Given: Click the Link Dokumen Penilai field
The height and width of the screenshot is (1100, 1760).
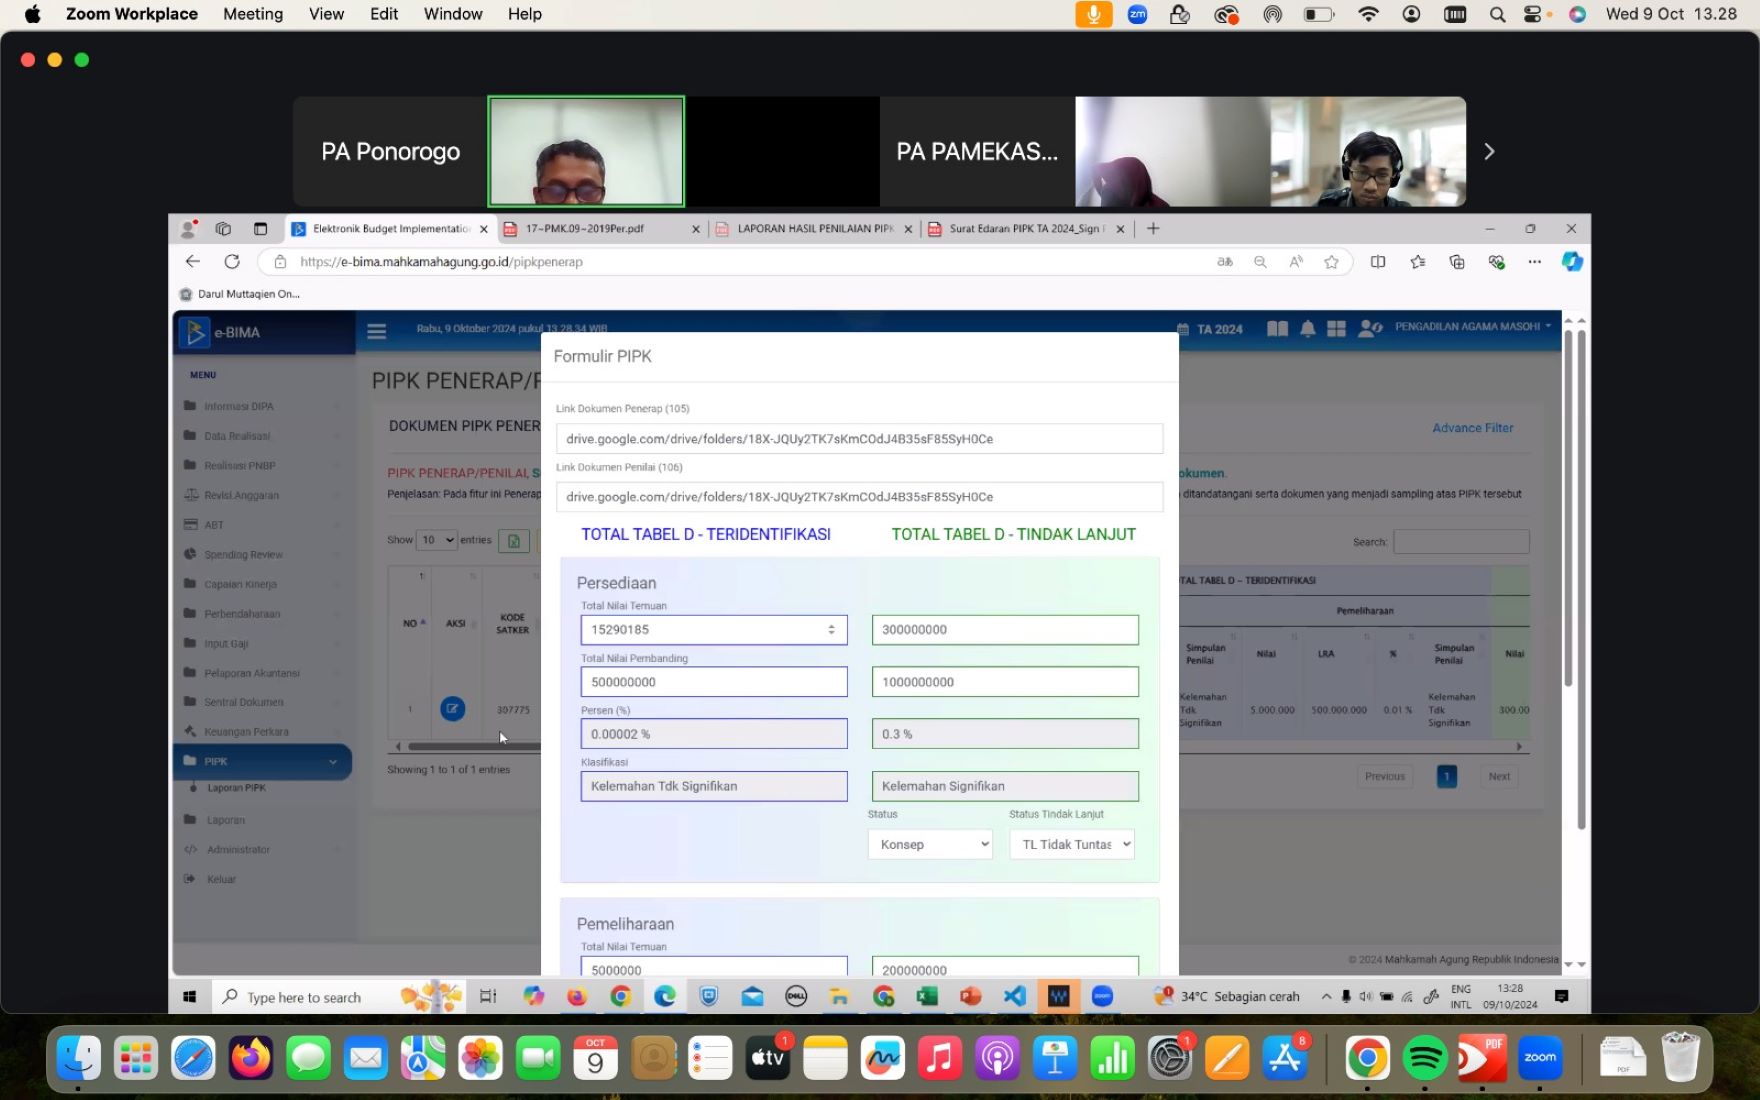Looking at the screenshot, I should tap(859, 496).
